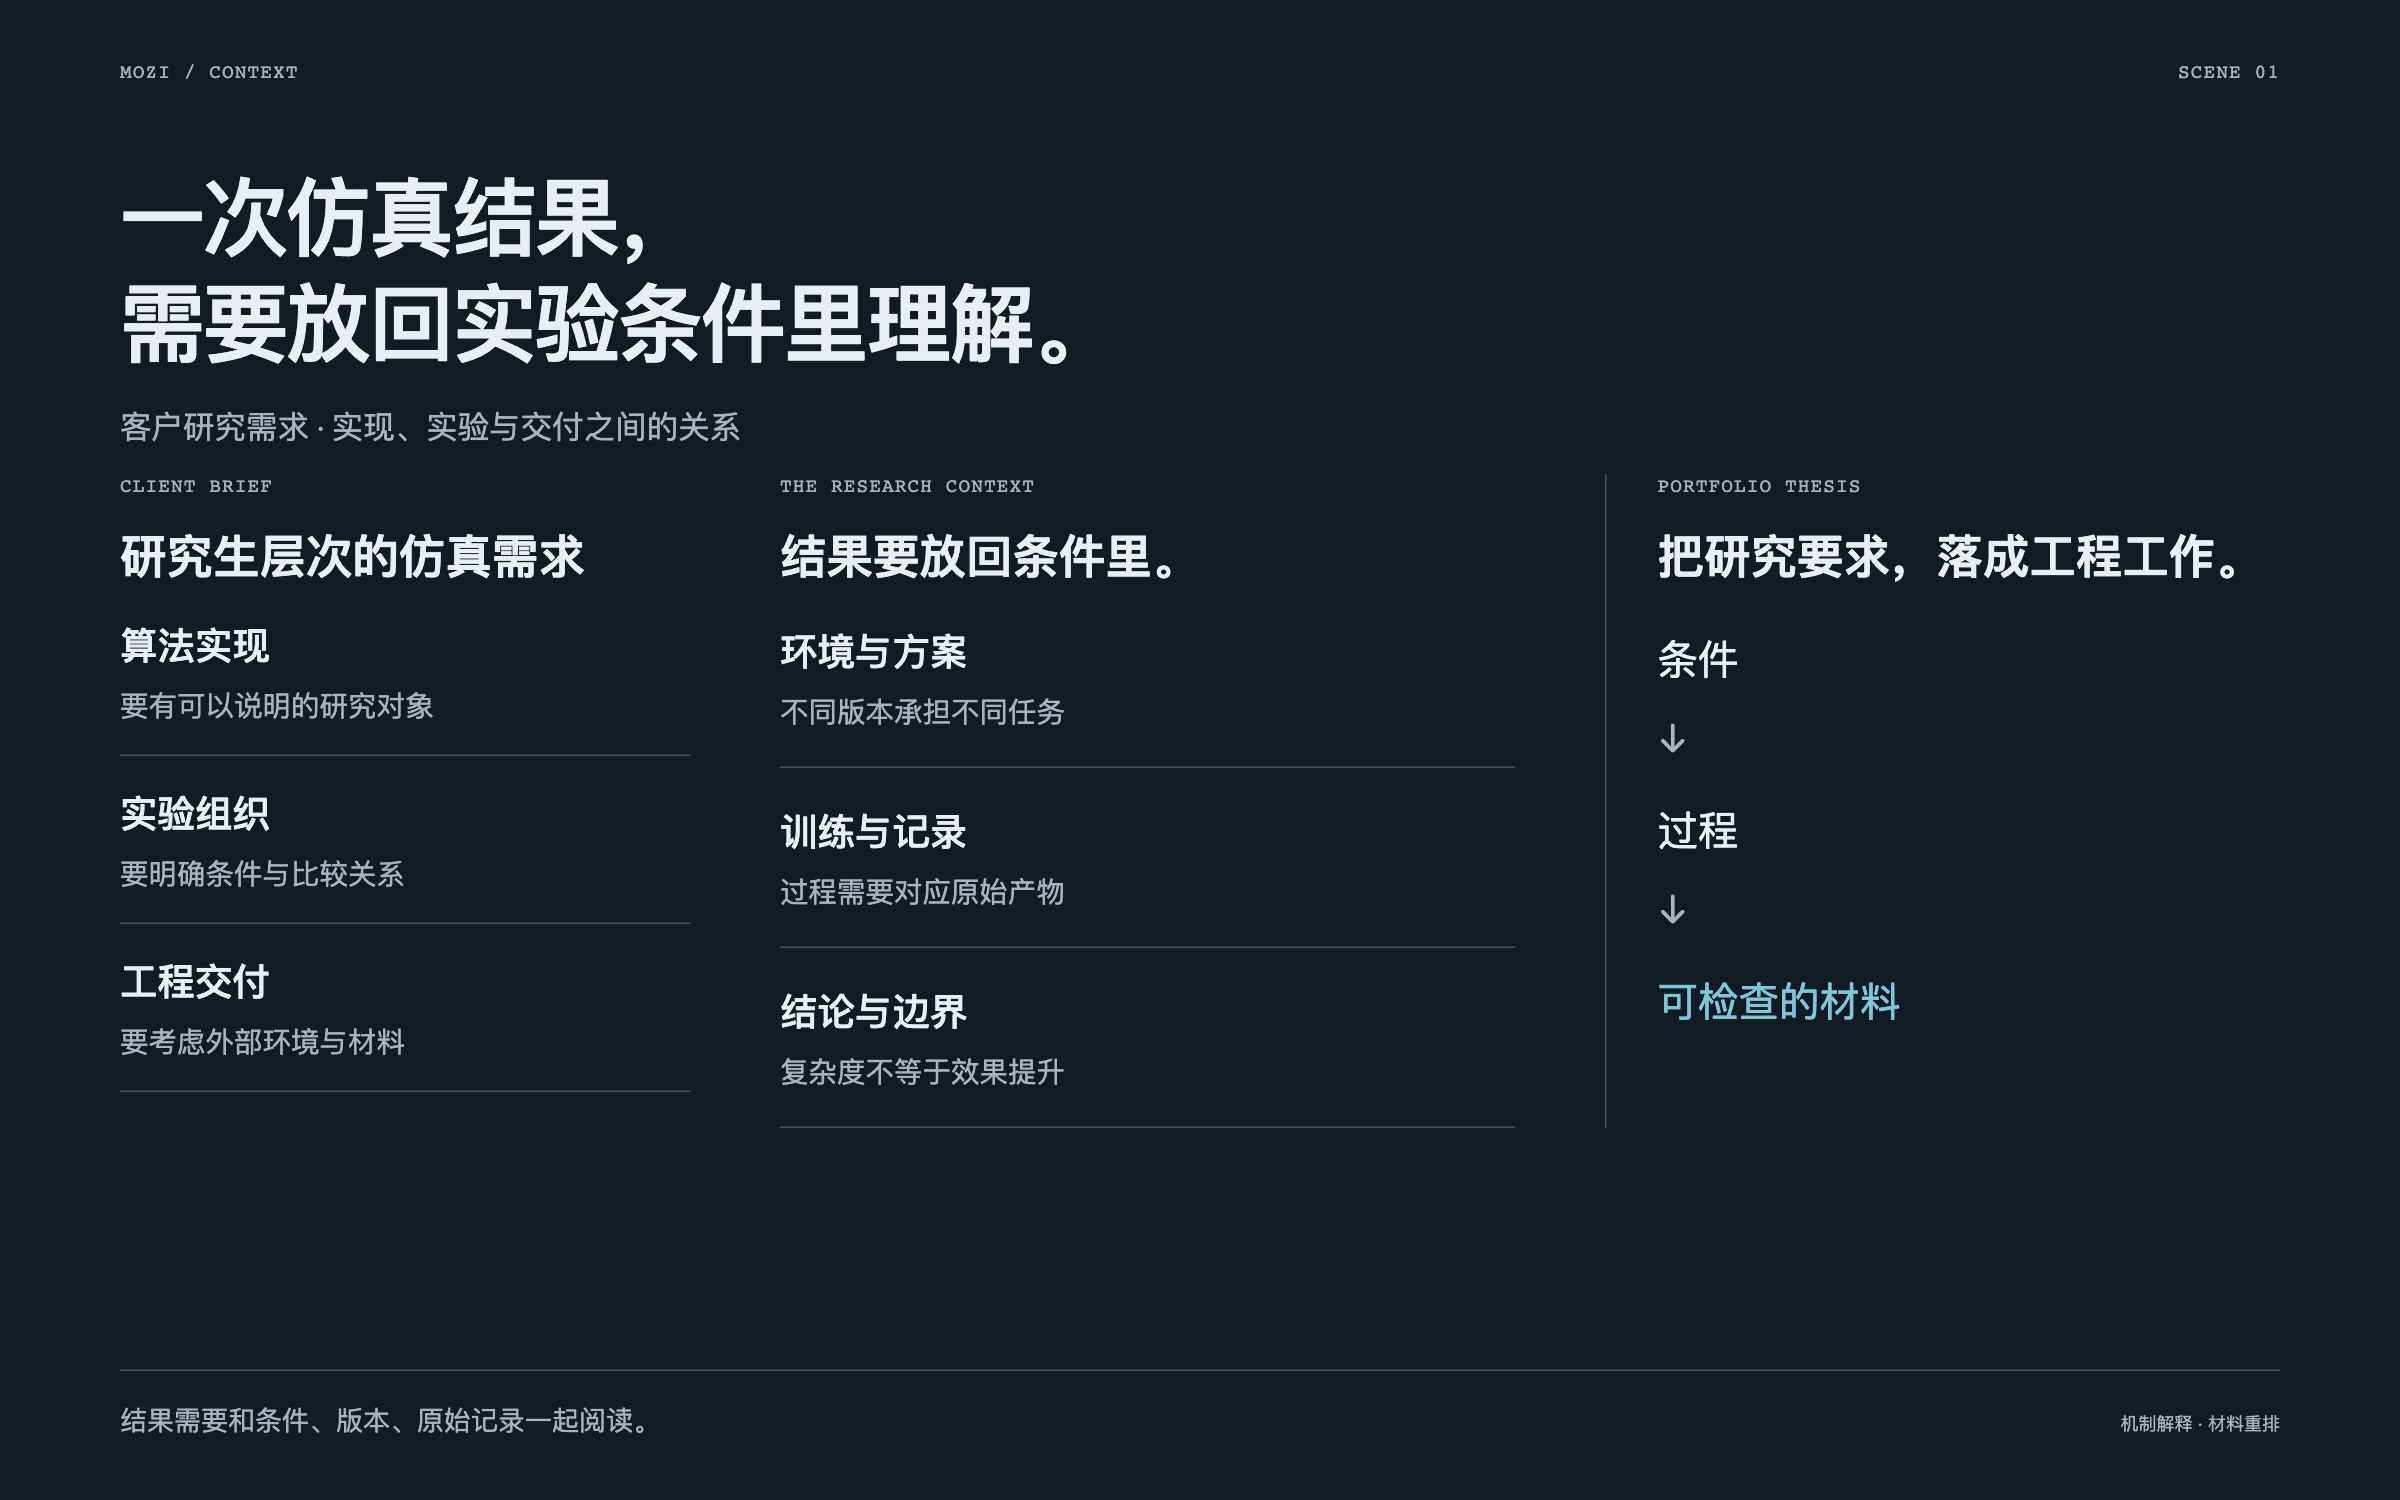Click the 过程 step in thesis flow
The image size is (2400, 1500).
[x=1698, y=831]
